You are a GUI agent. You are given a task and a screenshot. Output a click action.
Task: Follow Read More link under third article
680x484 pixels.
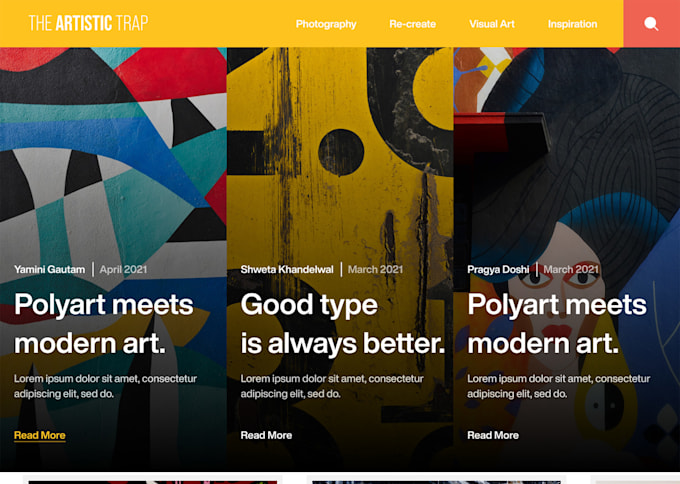[493, 435]
